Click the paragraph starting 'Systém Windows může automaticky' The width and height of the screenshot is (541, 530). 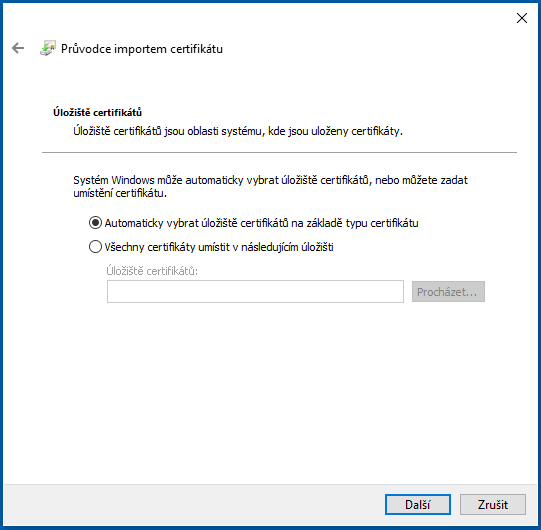click(x=270, y=186)
